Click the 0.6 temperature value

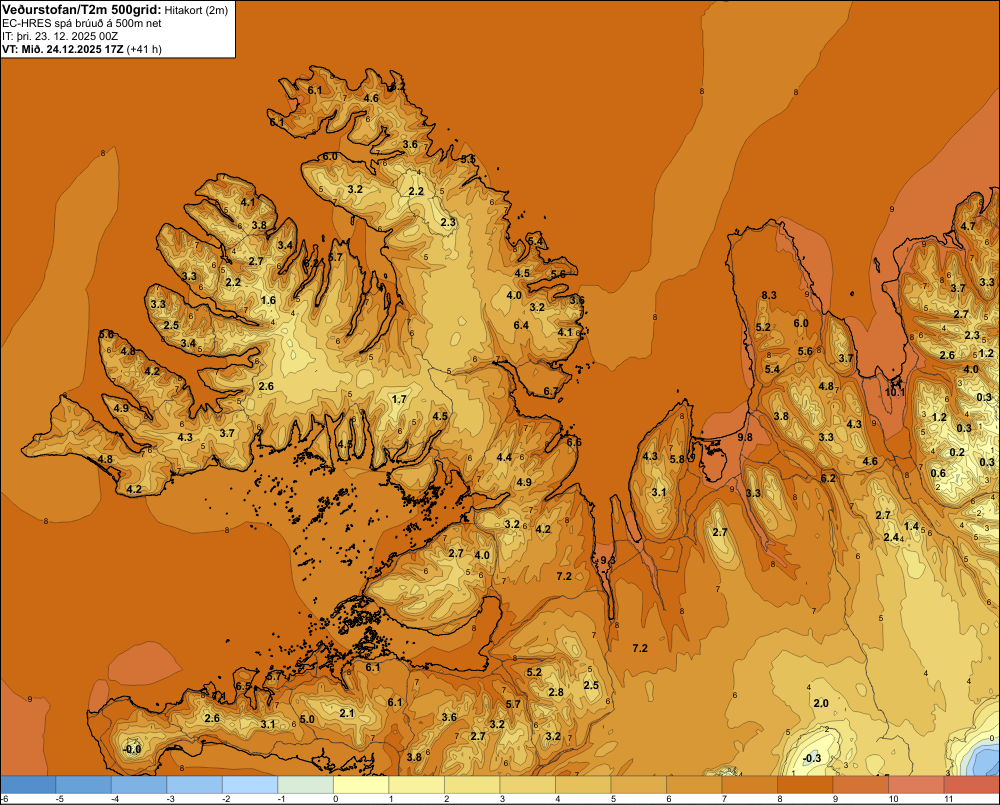[938, 473]
